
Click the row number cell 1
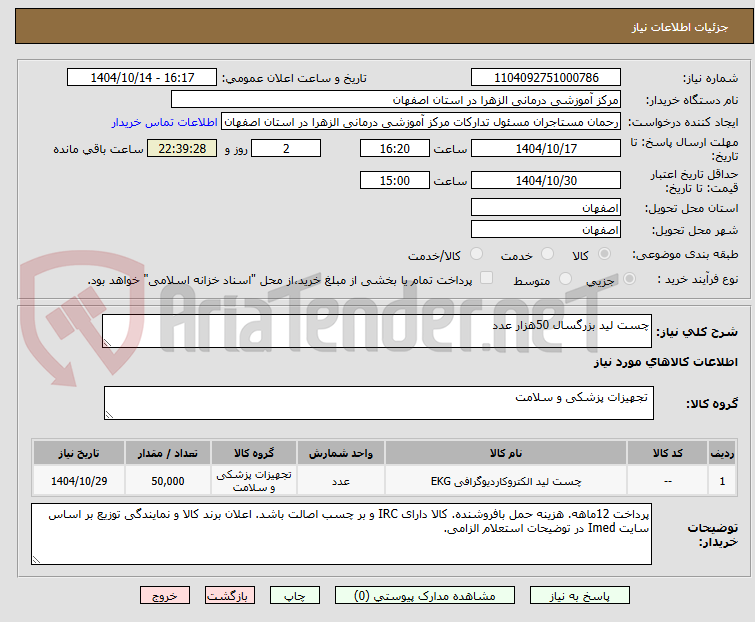pyautogui.click(x=722, y=480)
